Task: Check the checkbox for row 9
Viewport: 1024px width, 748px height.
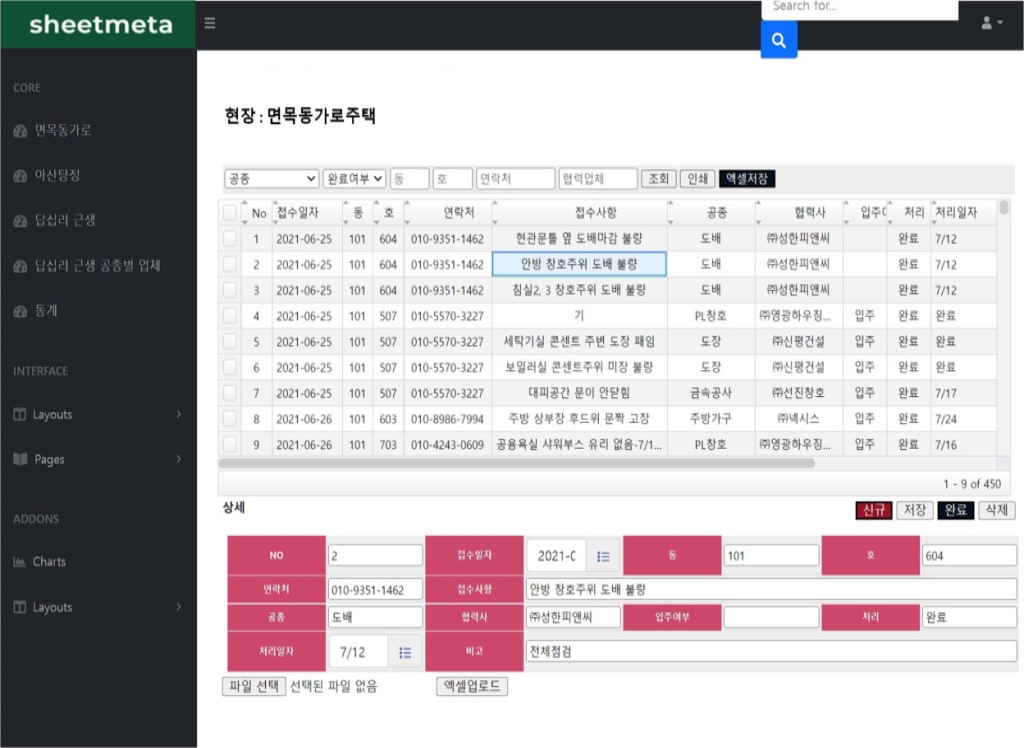Action: [230, 444]
